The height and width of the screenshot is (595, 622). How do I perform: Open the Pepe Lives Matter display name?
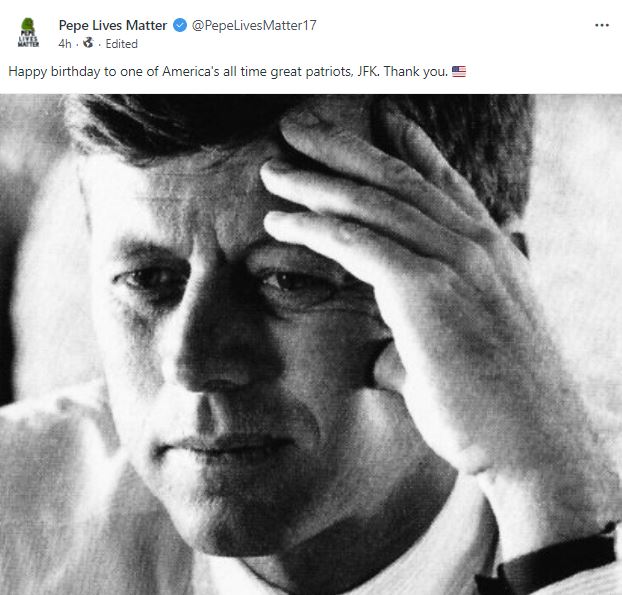point(114,25)
